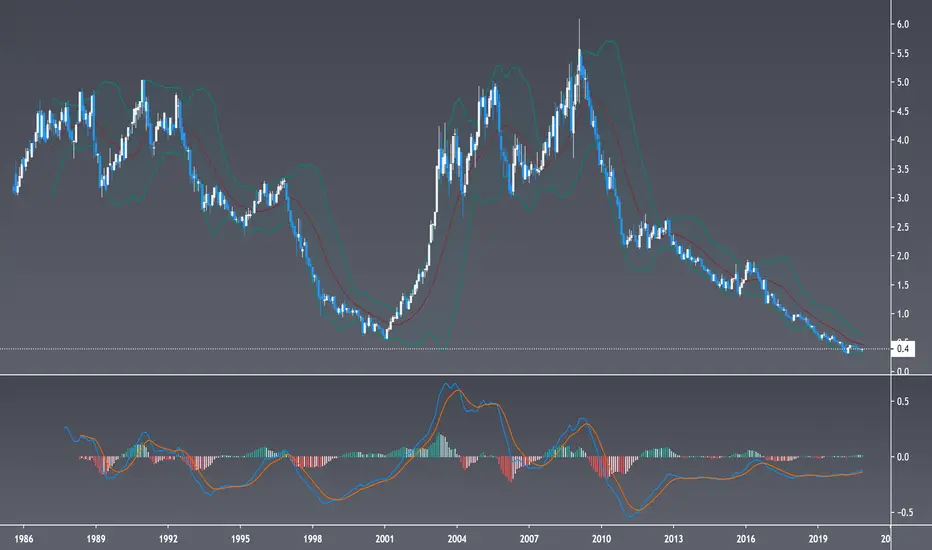This screenshot has height=550, width=932.
Task: Click the 2.5 price scale value
Action: [903, 227]
